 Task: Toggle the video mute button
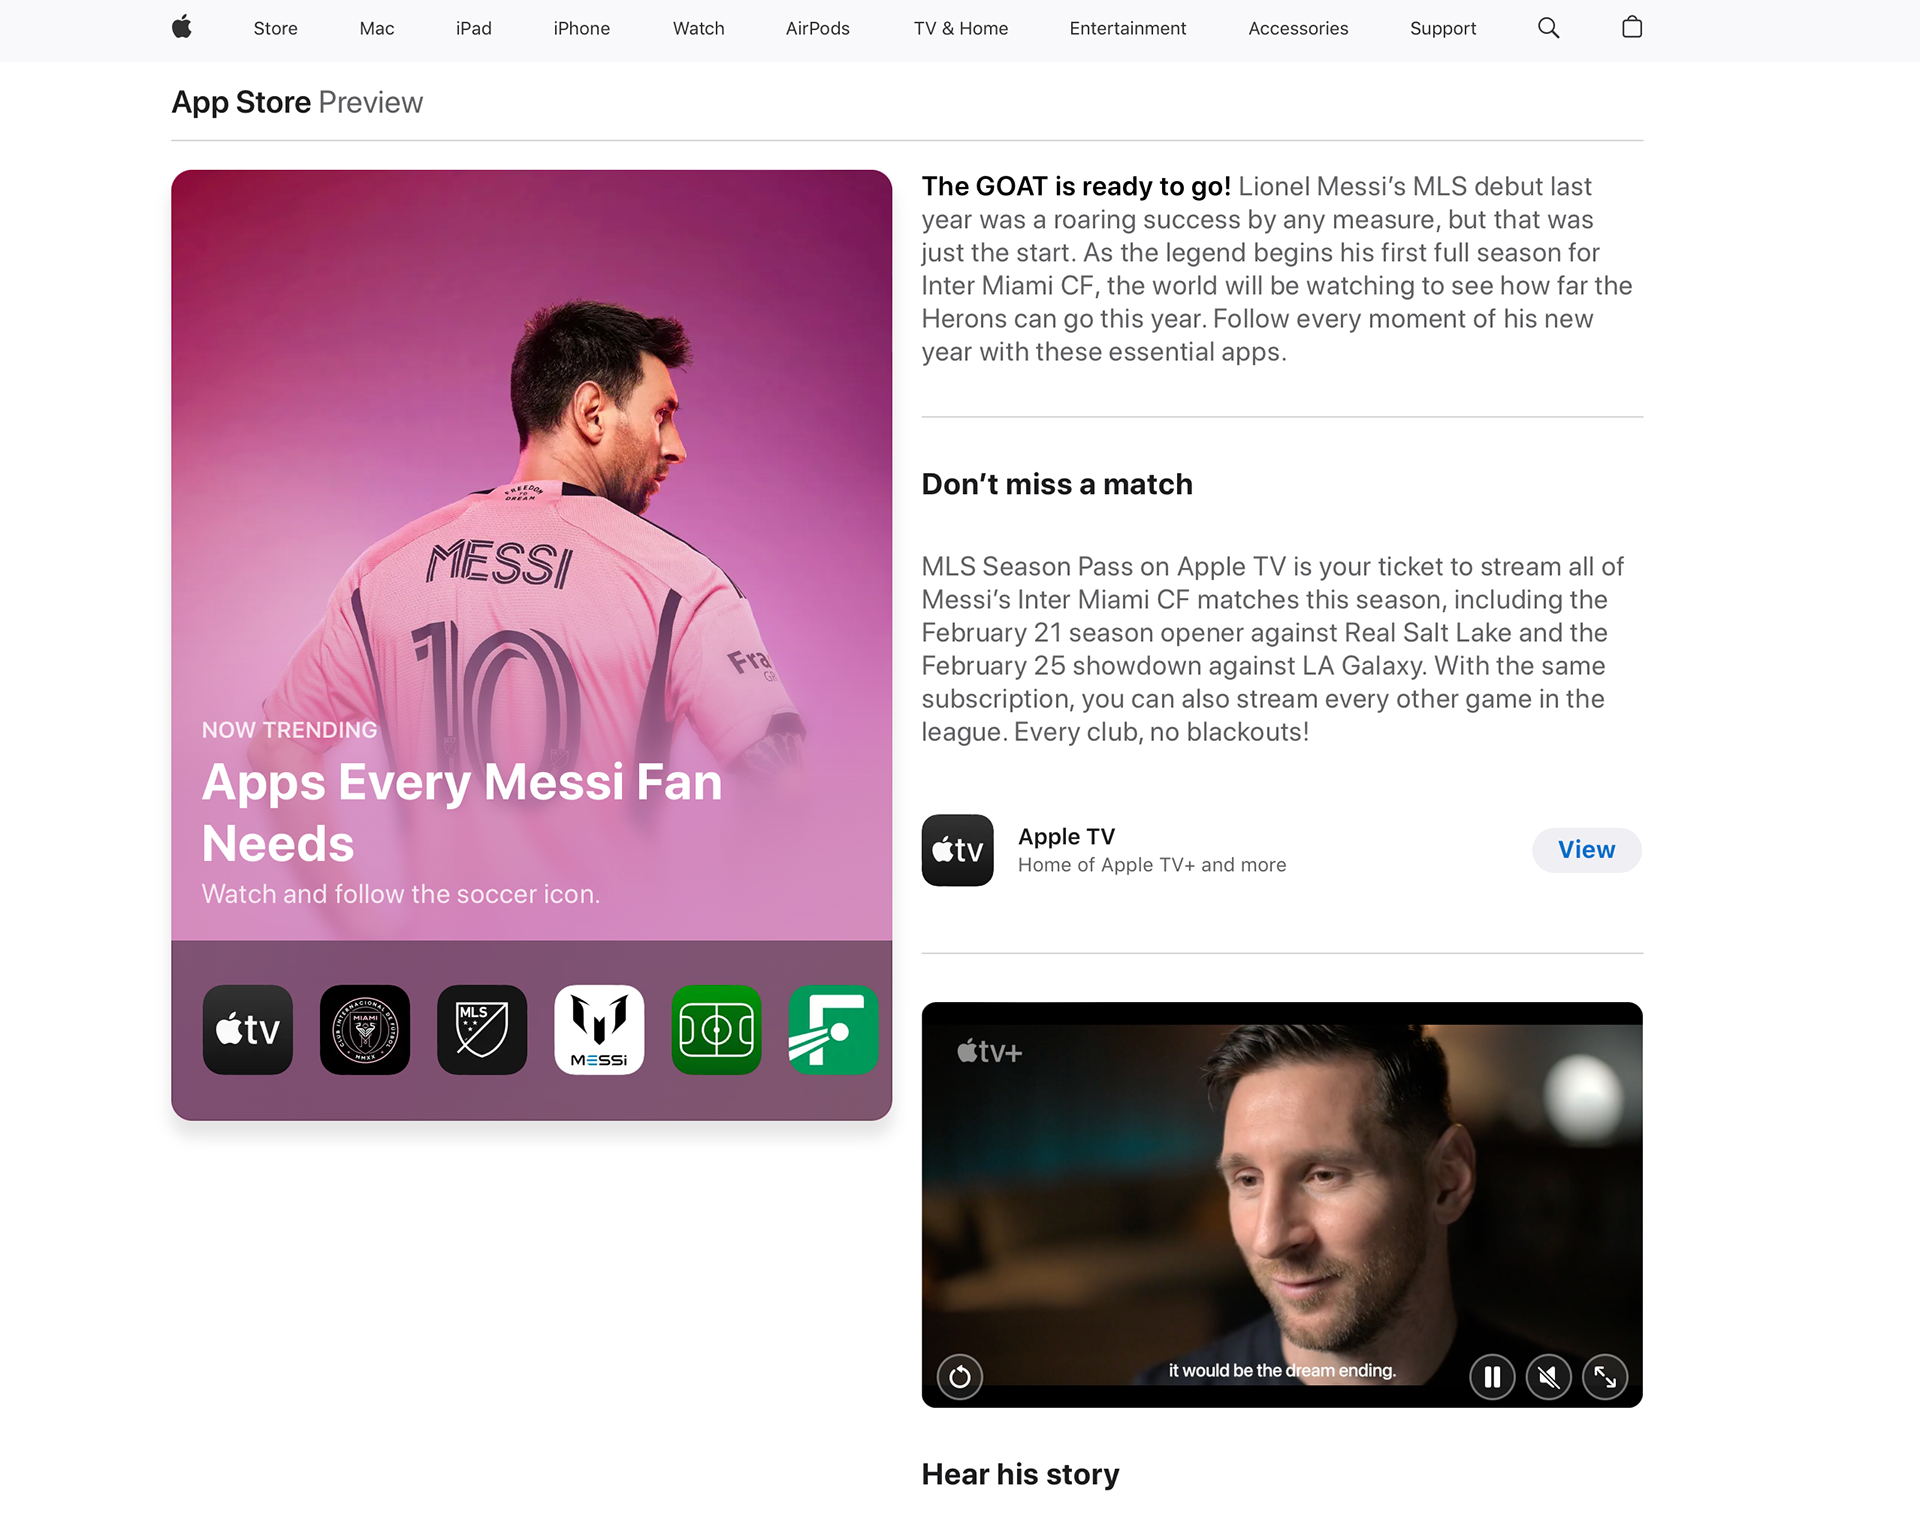(x=1548, y=1377)
